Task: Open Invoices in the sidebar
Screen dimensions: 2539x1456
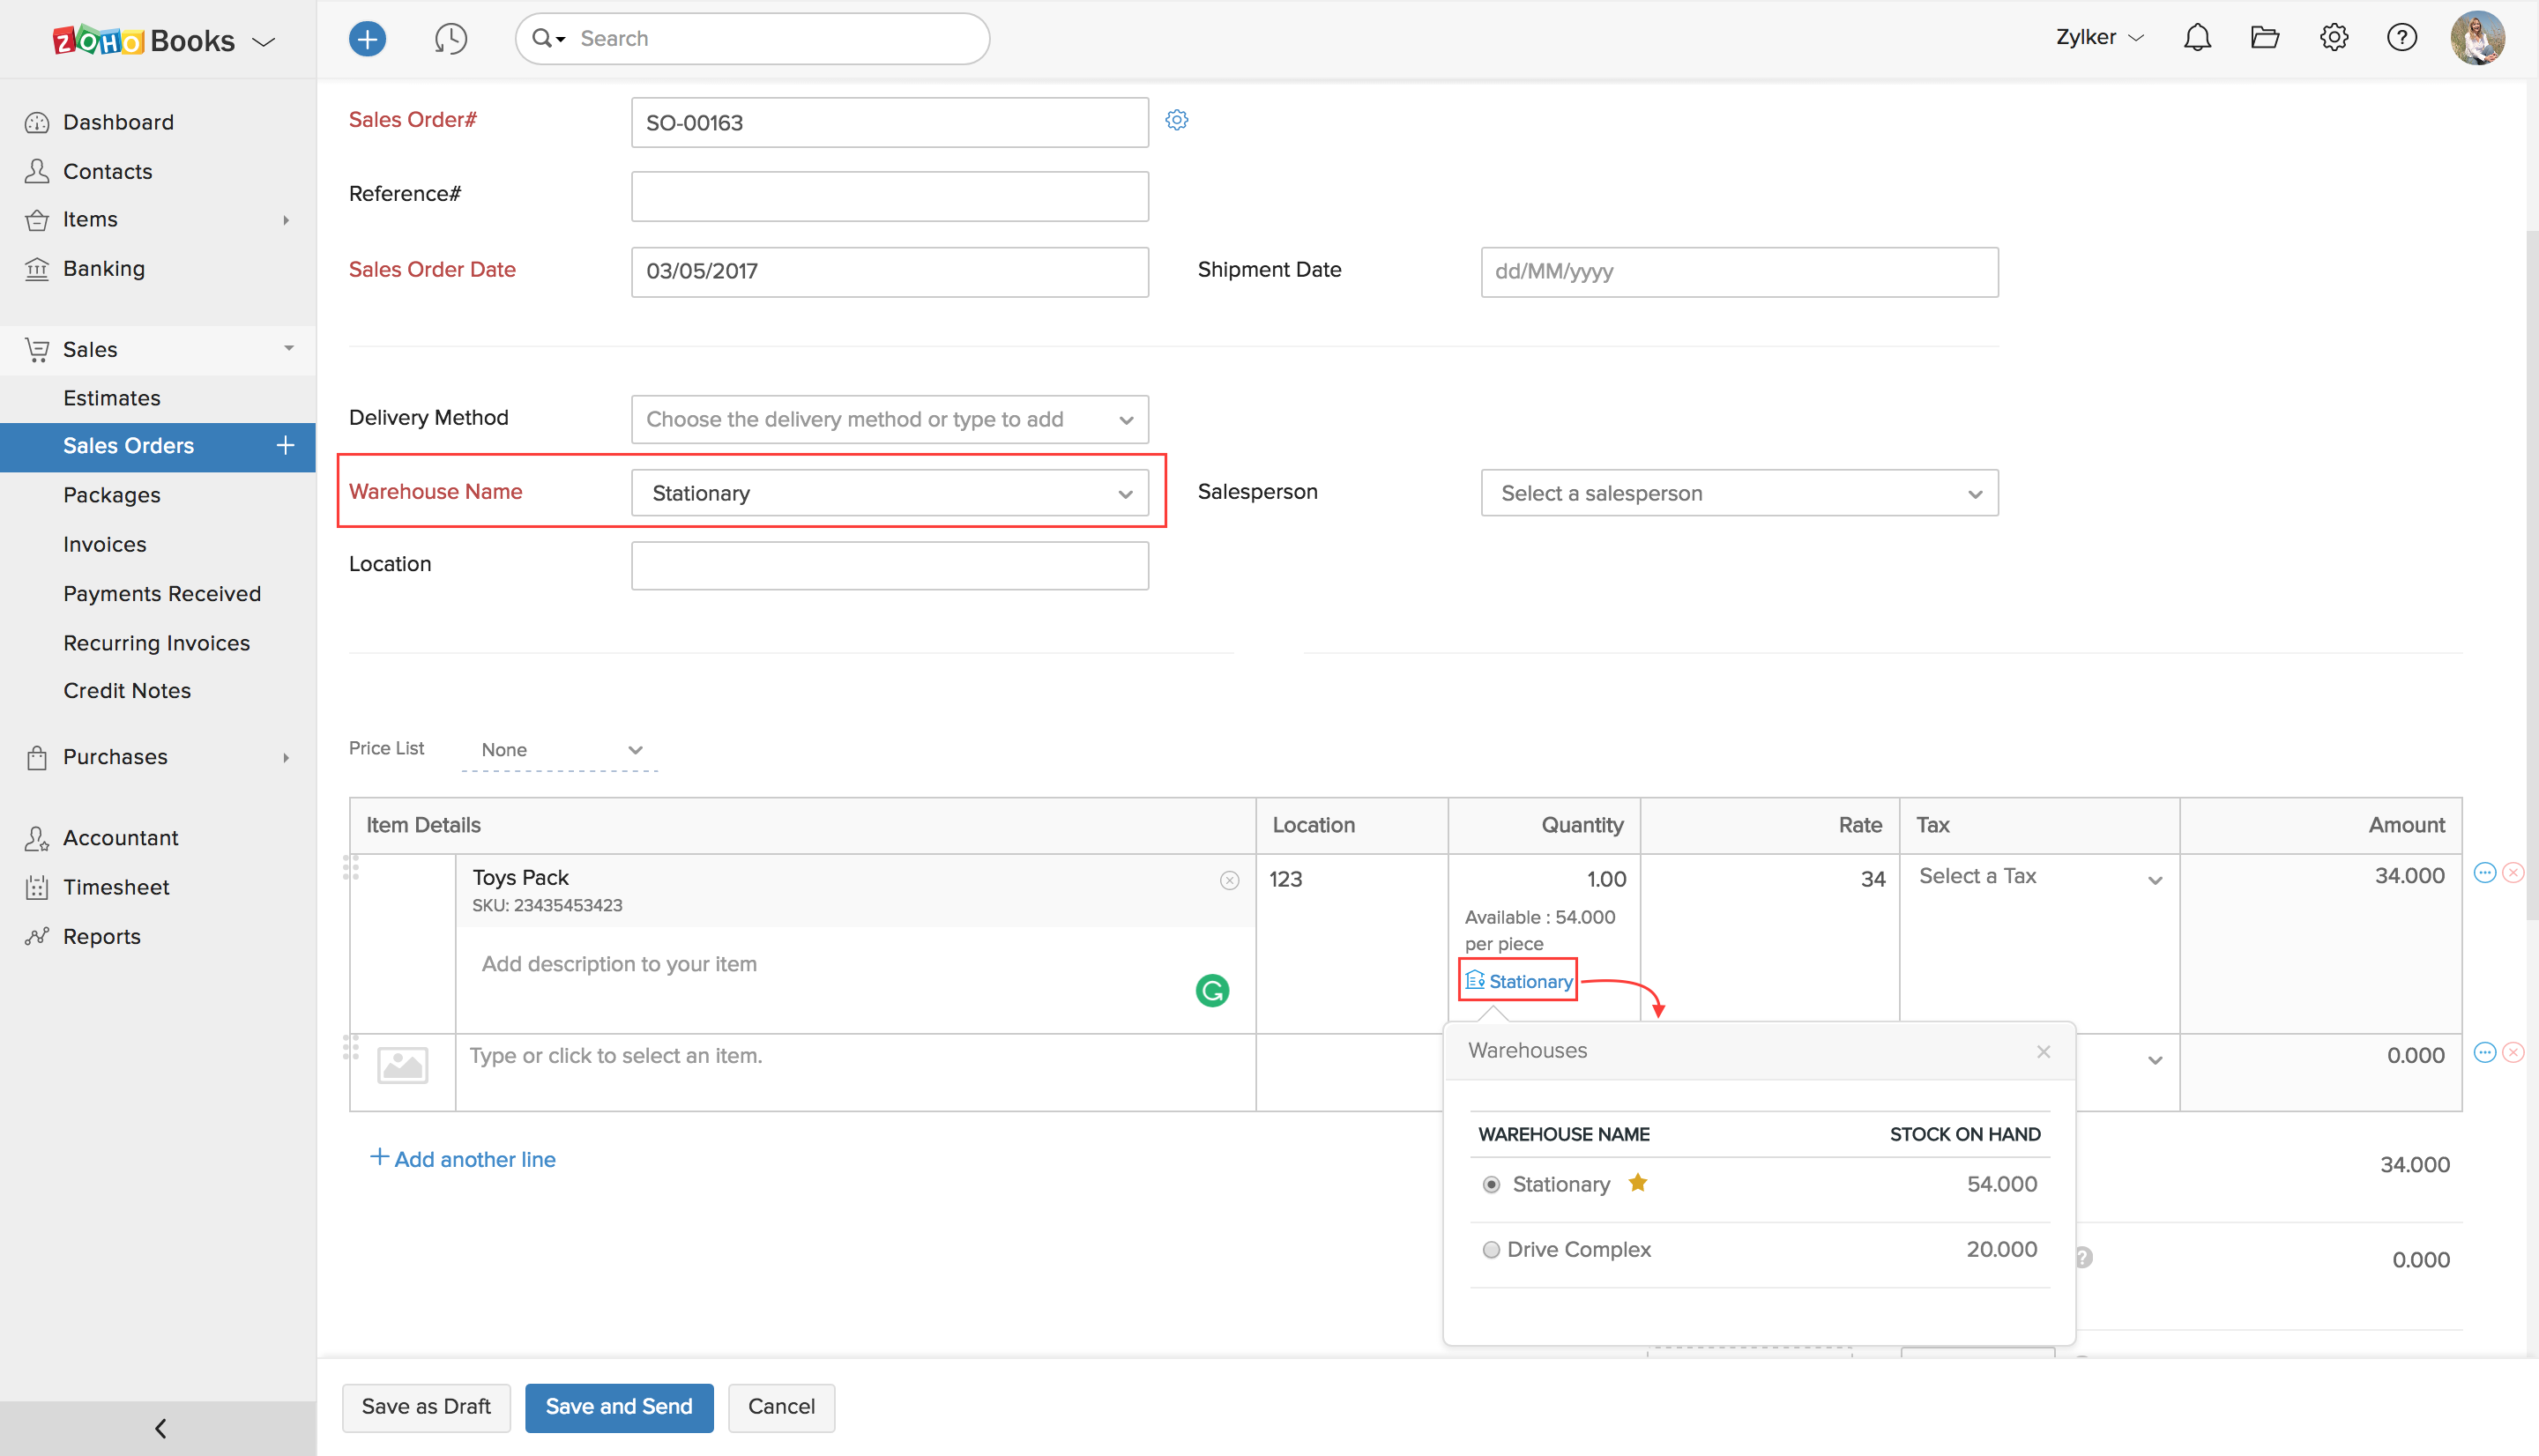Action: (105, 544)
